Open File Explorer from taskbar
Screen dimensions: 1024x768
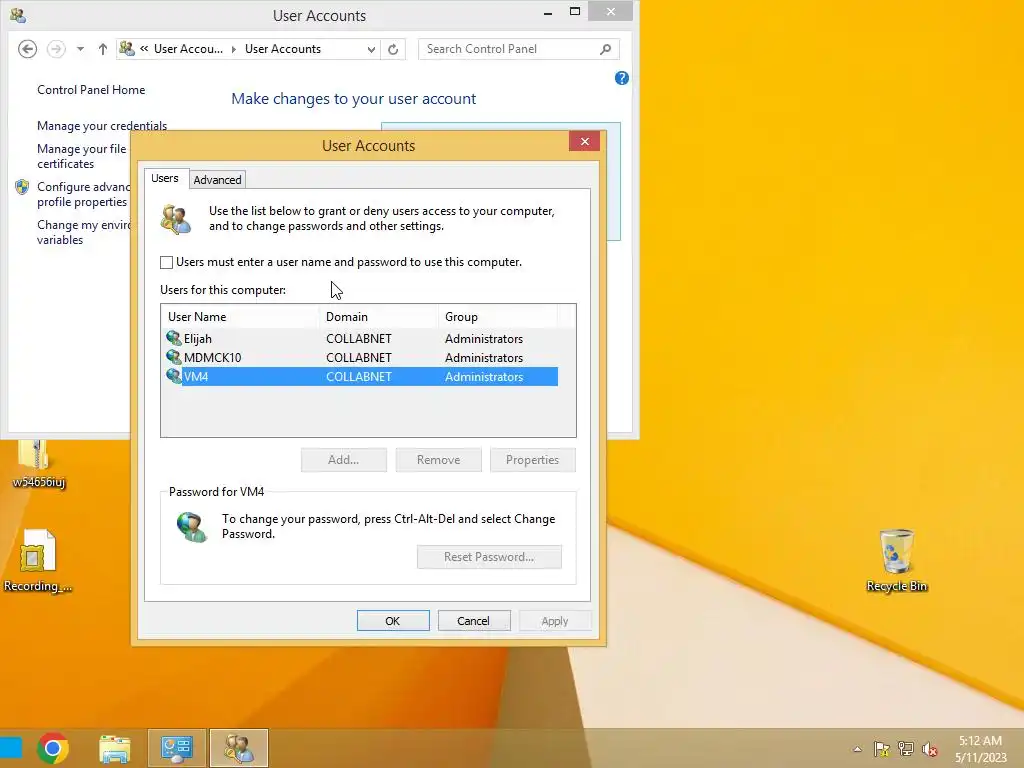[x=115, y=748]
